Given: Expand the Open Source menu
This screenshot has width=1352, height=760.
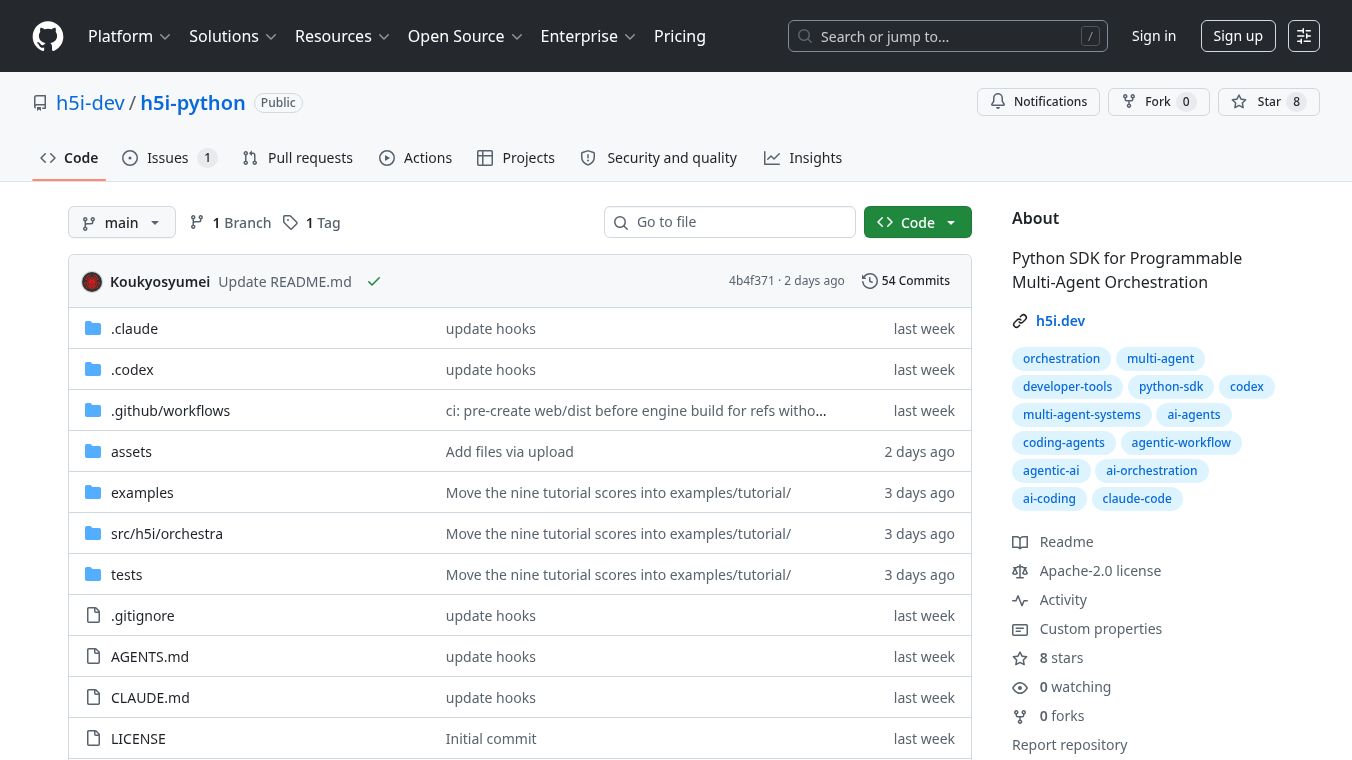Looking at the screenshot, I should [465, 36].
